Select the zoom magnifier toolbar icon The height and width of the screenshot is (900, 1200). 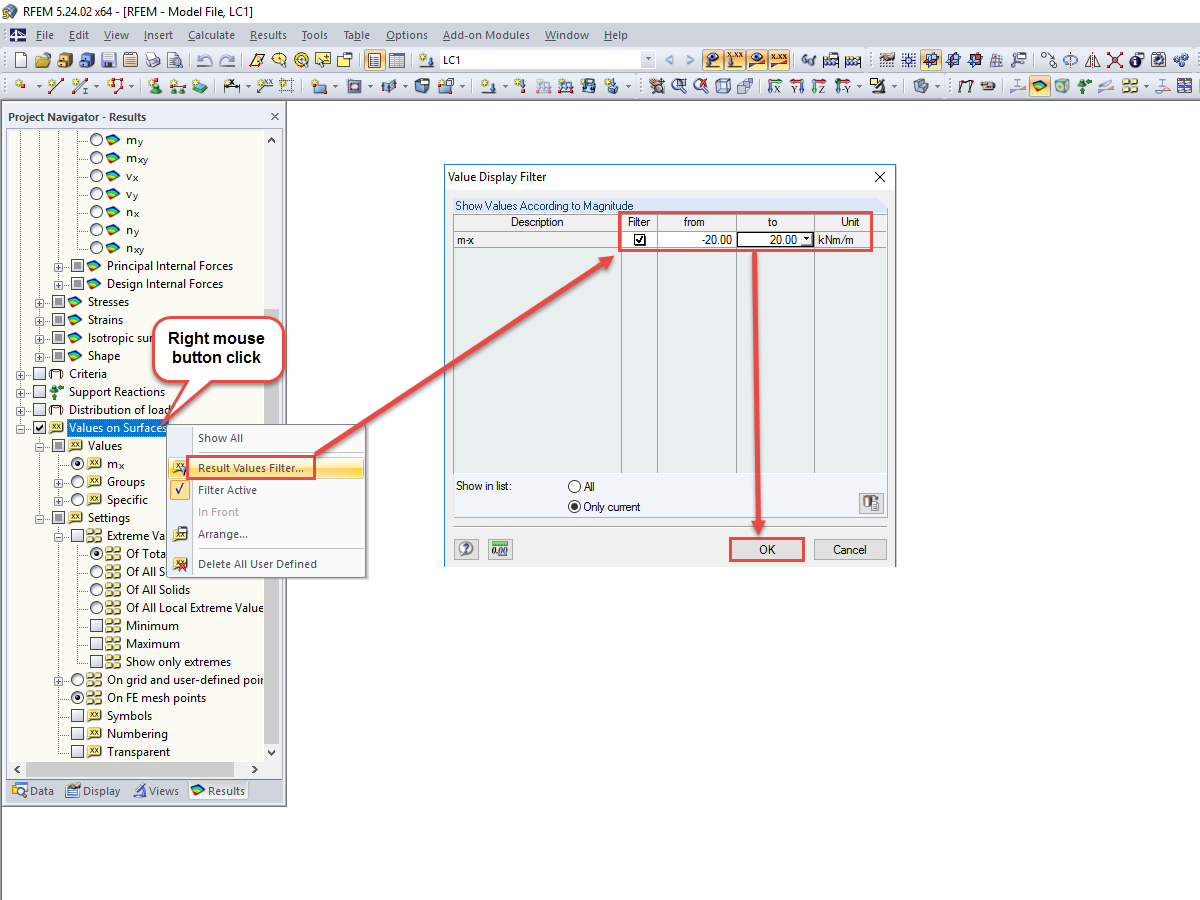(678, 89)
